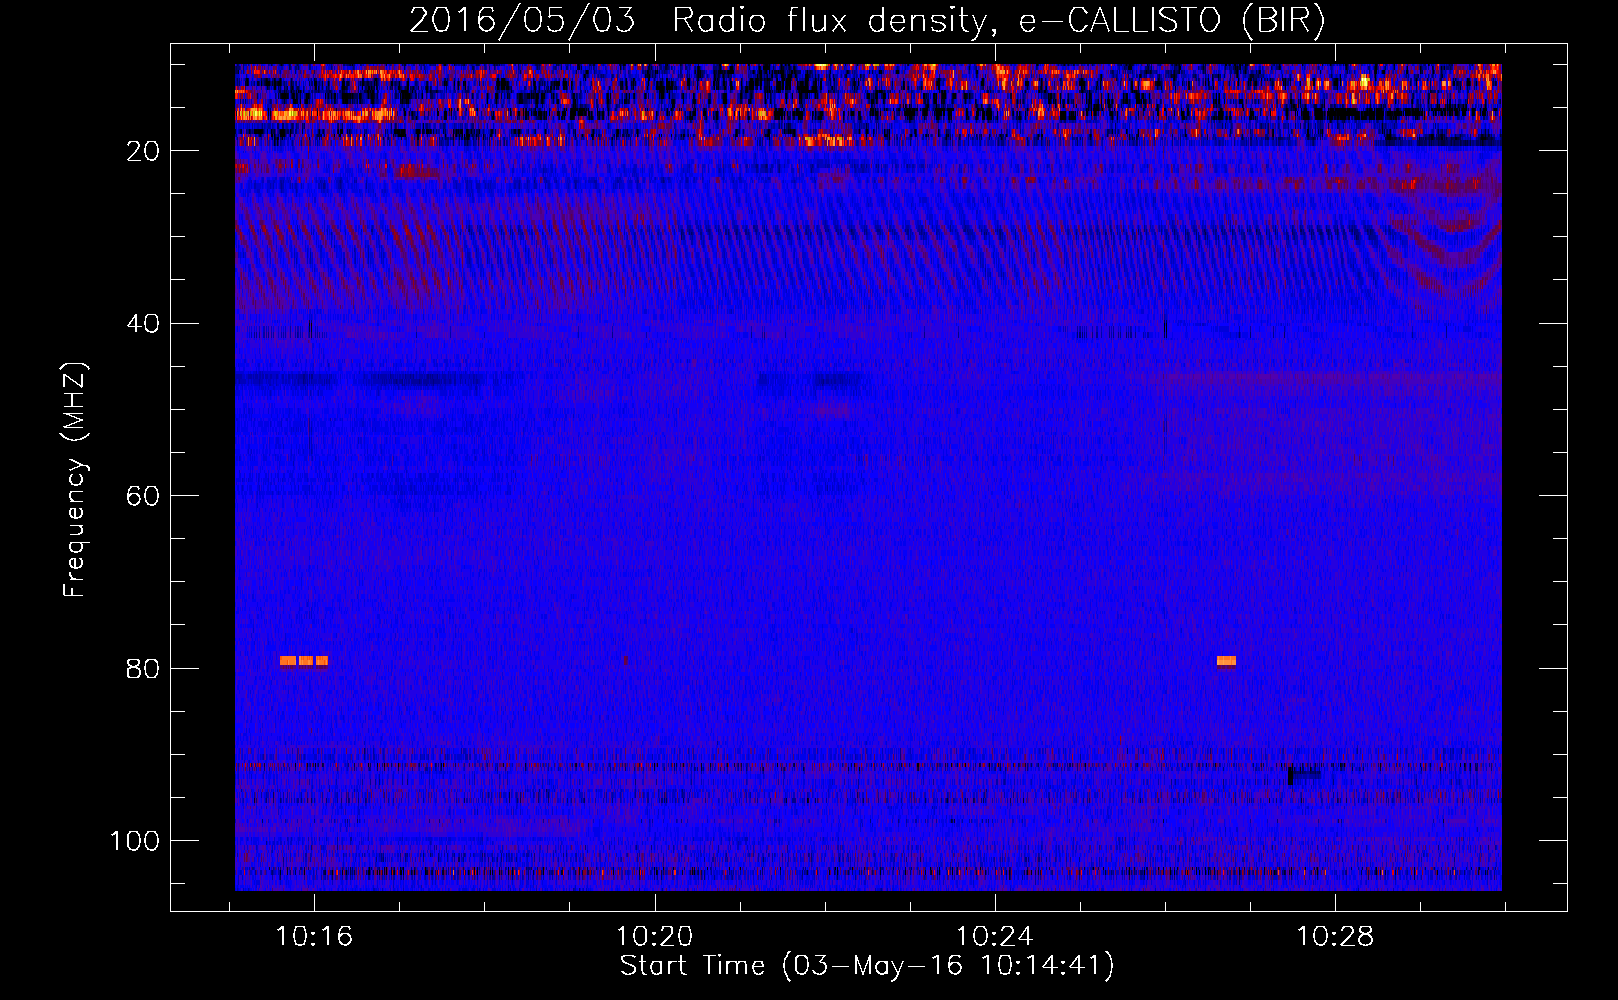Click the 'Frequency (MHZ)' y-axis label

pos(75,479)
